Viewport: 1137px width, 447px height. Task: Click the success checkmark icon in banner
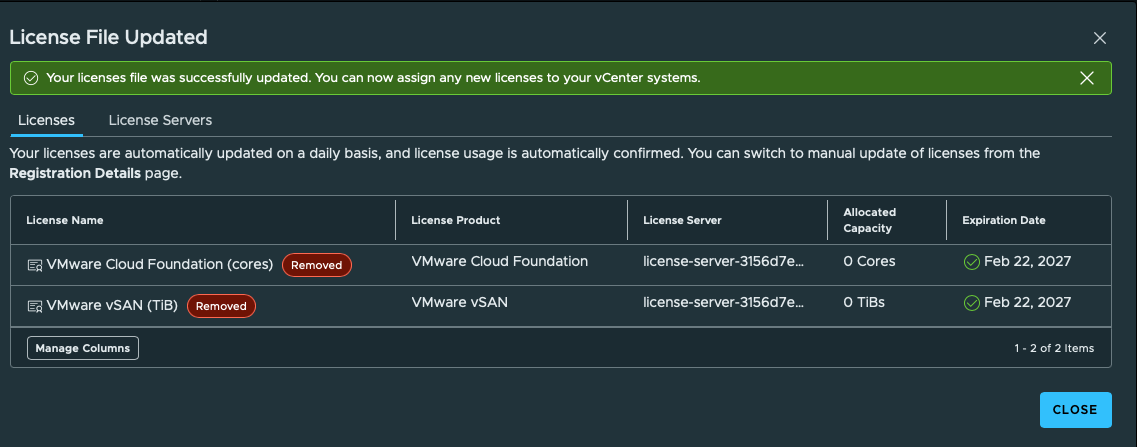(30, 78)
